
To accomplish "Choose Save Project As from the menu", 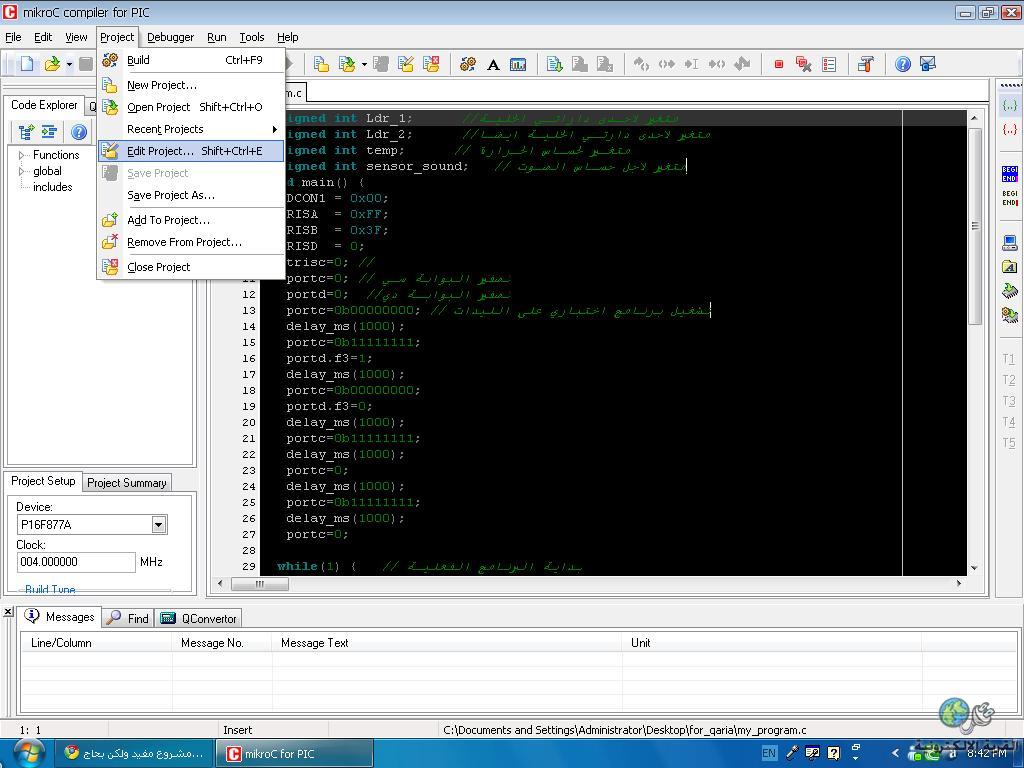I will (x=191, y=195).
